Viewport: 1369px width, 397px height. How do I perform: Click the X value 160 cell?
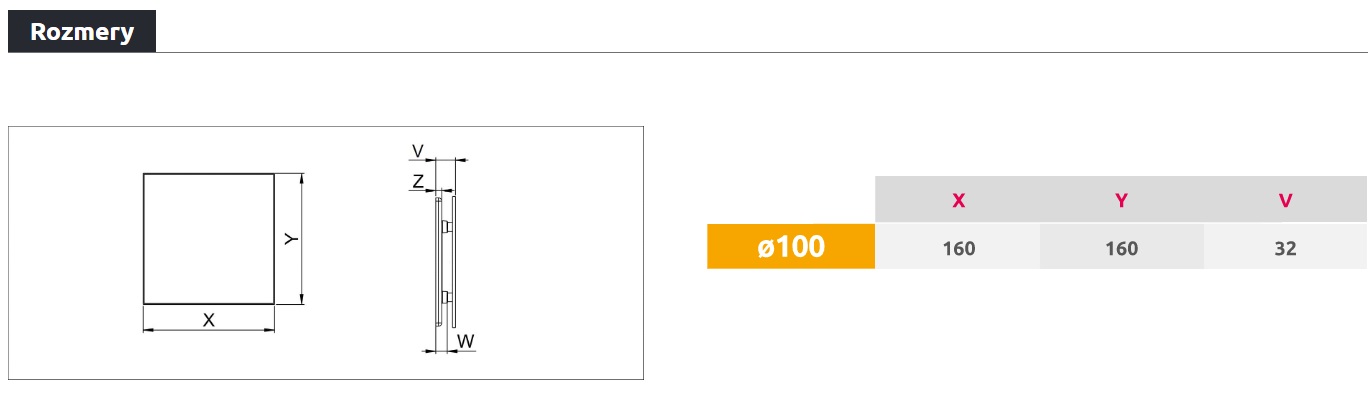pos(958,247)
